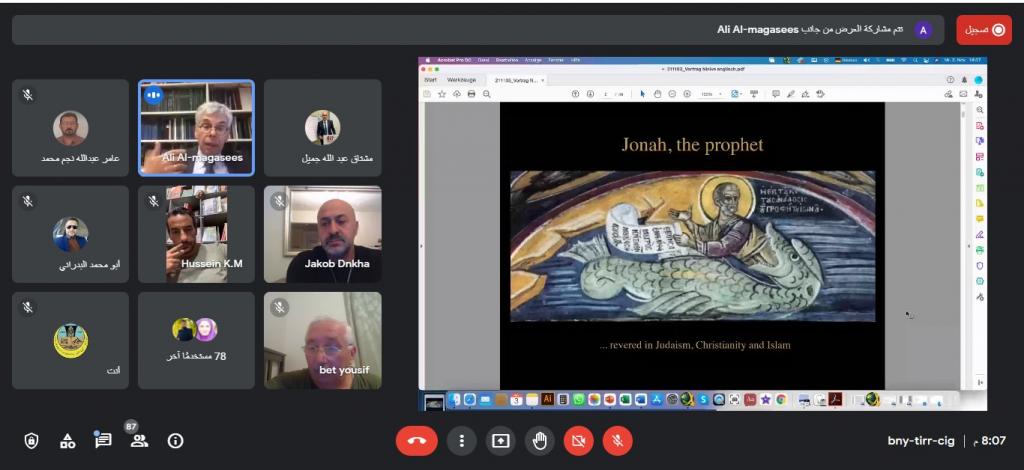
Task: Turn on the camera in the bottom bar
Action: click(x=578, y=440)
